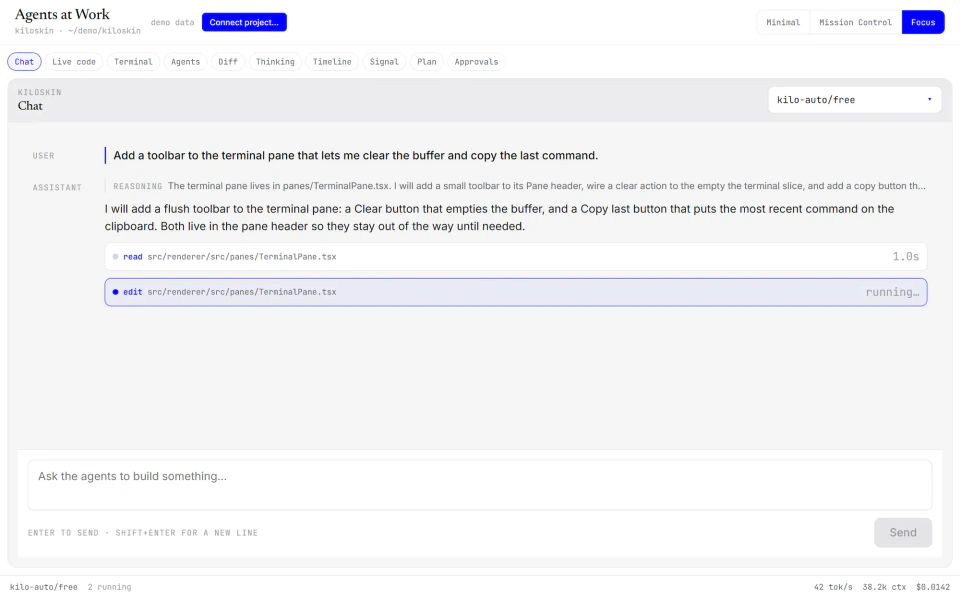Open the Agents tab
960x598 pixels.
point(186,62)
